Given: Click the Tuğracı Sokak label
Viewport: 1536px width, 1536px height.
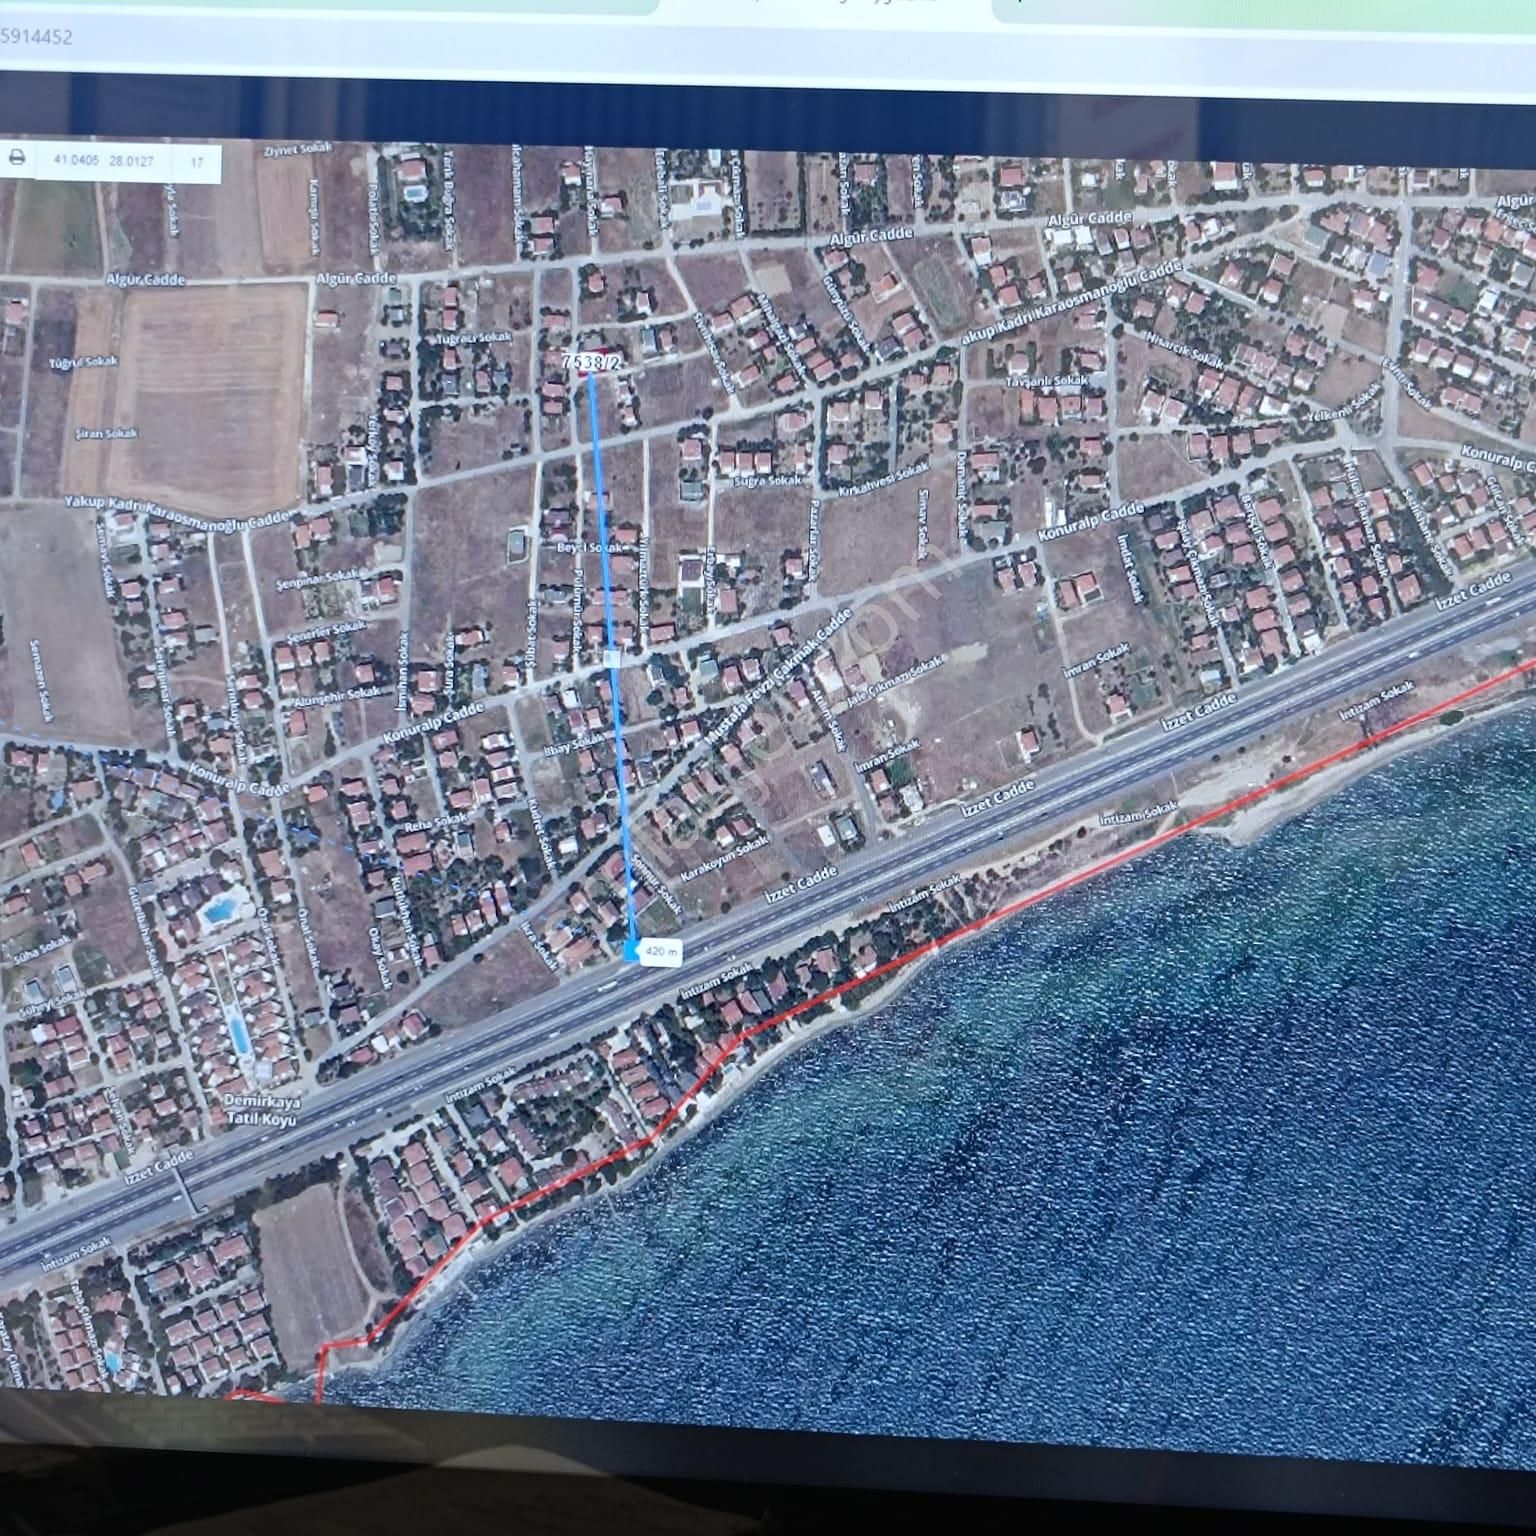Looking at the screenshot, I should pos(474,338).
